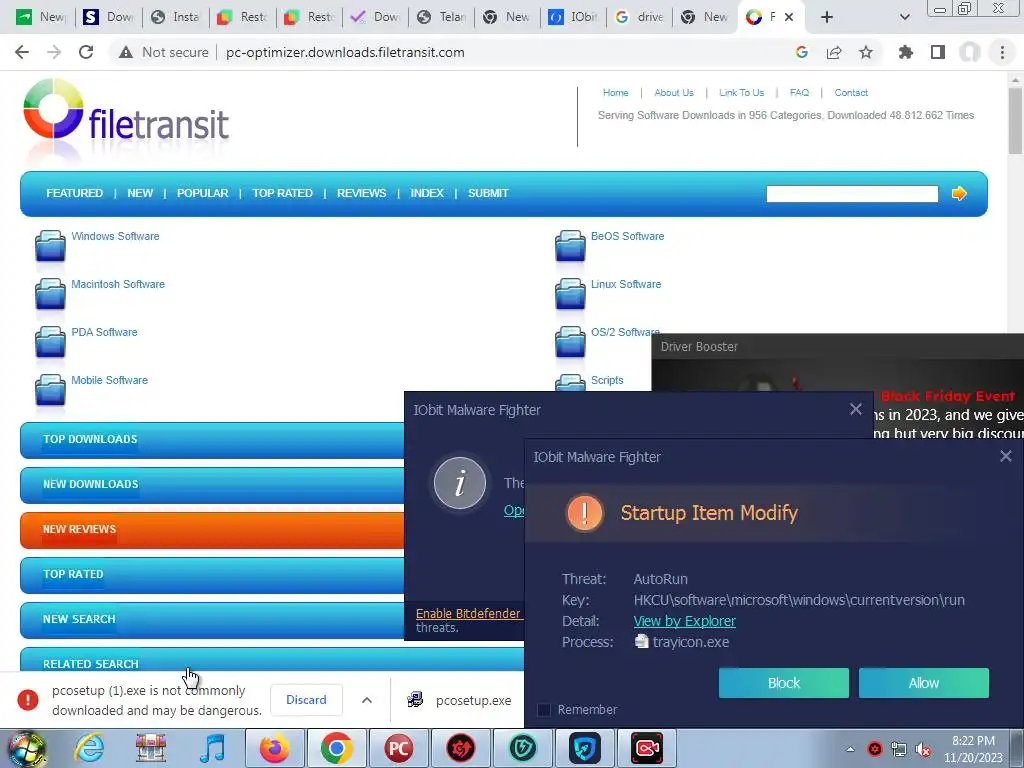The width and height of the screenshot is (1024, 768).
Task: Click the Link To Us link
Action: coord(741,93)
